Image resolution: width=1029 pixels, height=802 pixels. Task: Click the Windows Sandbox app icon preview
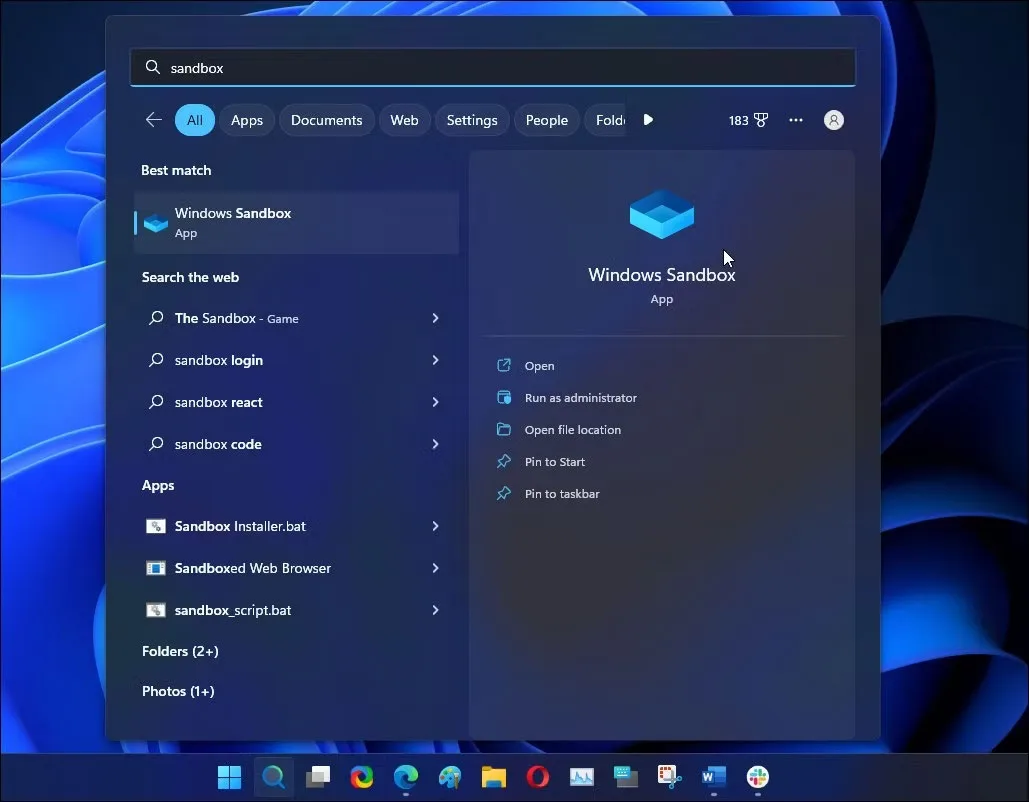(x=661, y=213)
